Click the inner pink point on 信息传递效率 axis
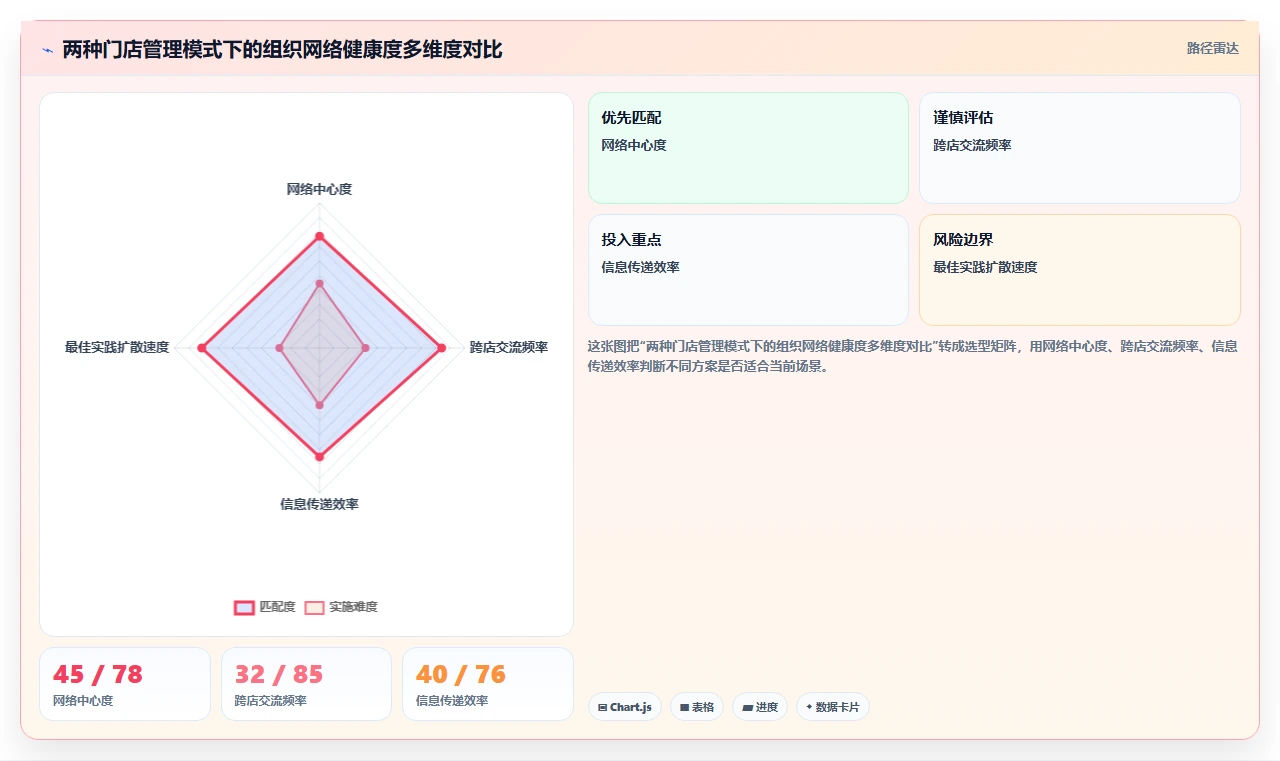 point(319,405)
